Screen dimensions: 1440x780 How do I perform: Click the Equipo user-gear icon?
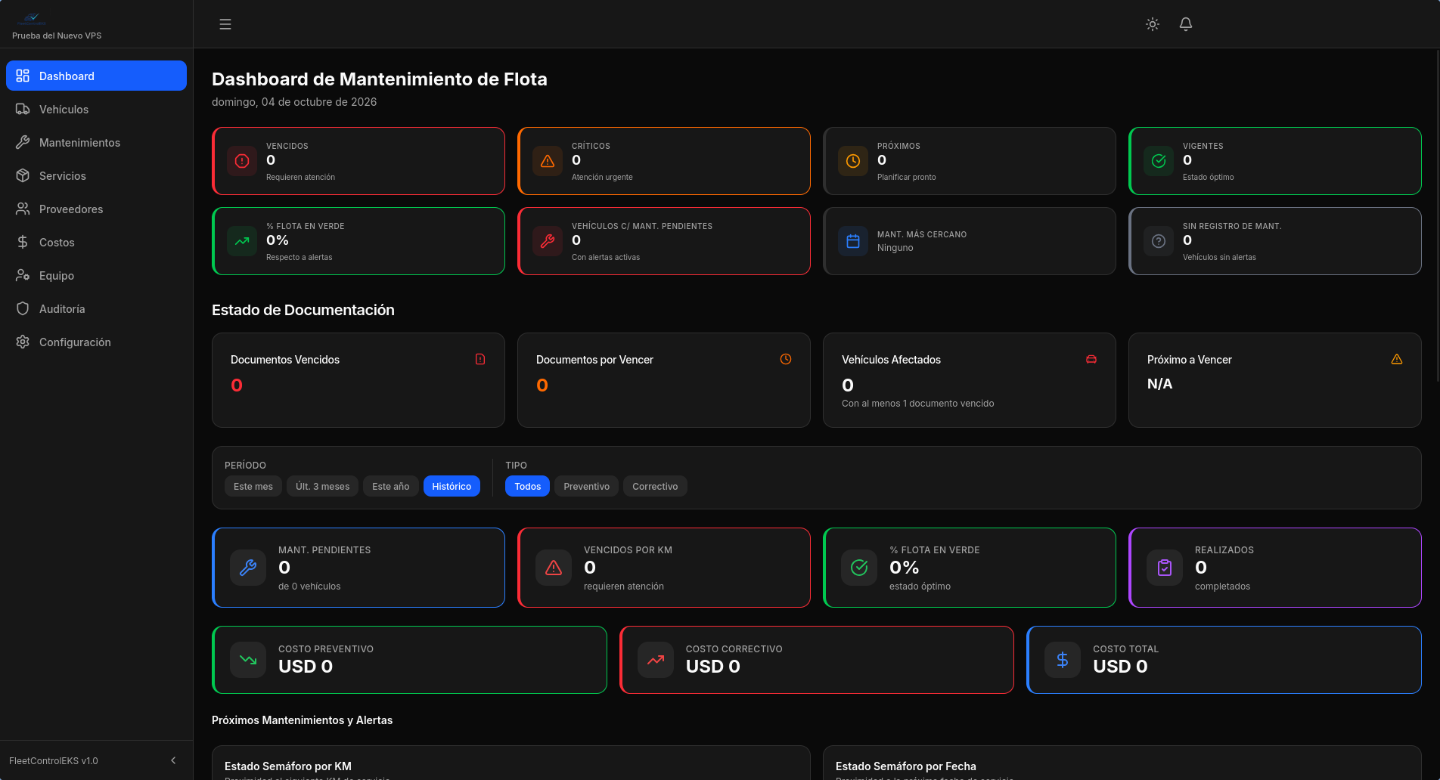(x=23, y=275)
